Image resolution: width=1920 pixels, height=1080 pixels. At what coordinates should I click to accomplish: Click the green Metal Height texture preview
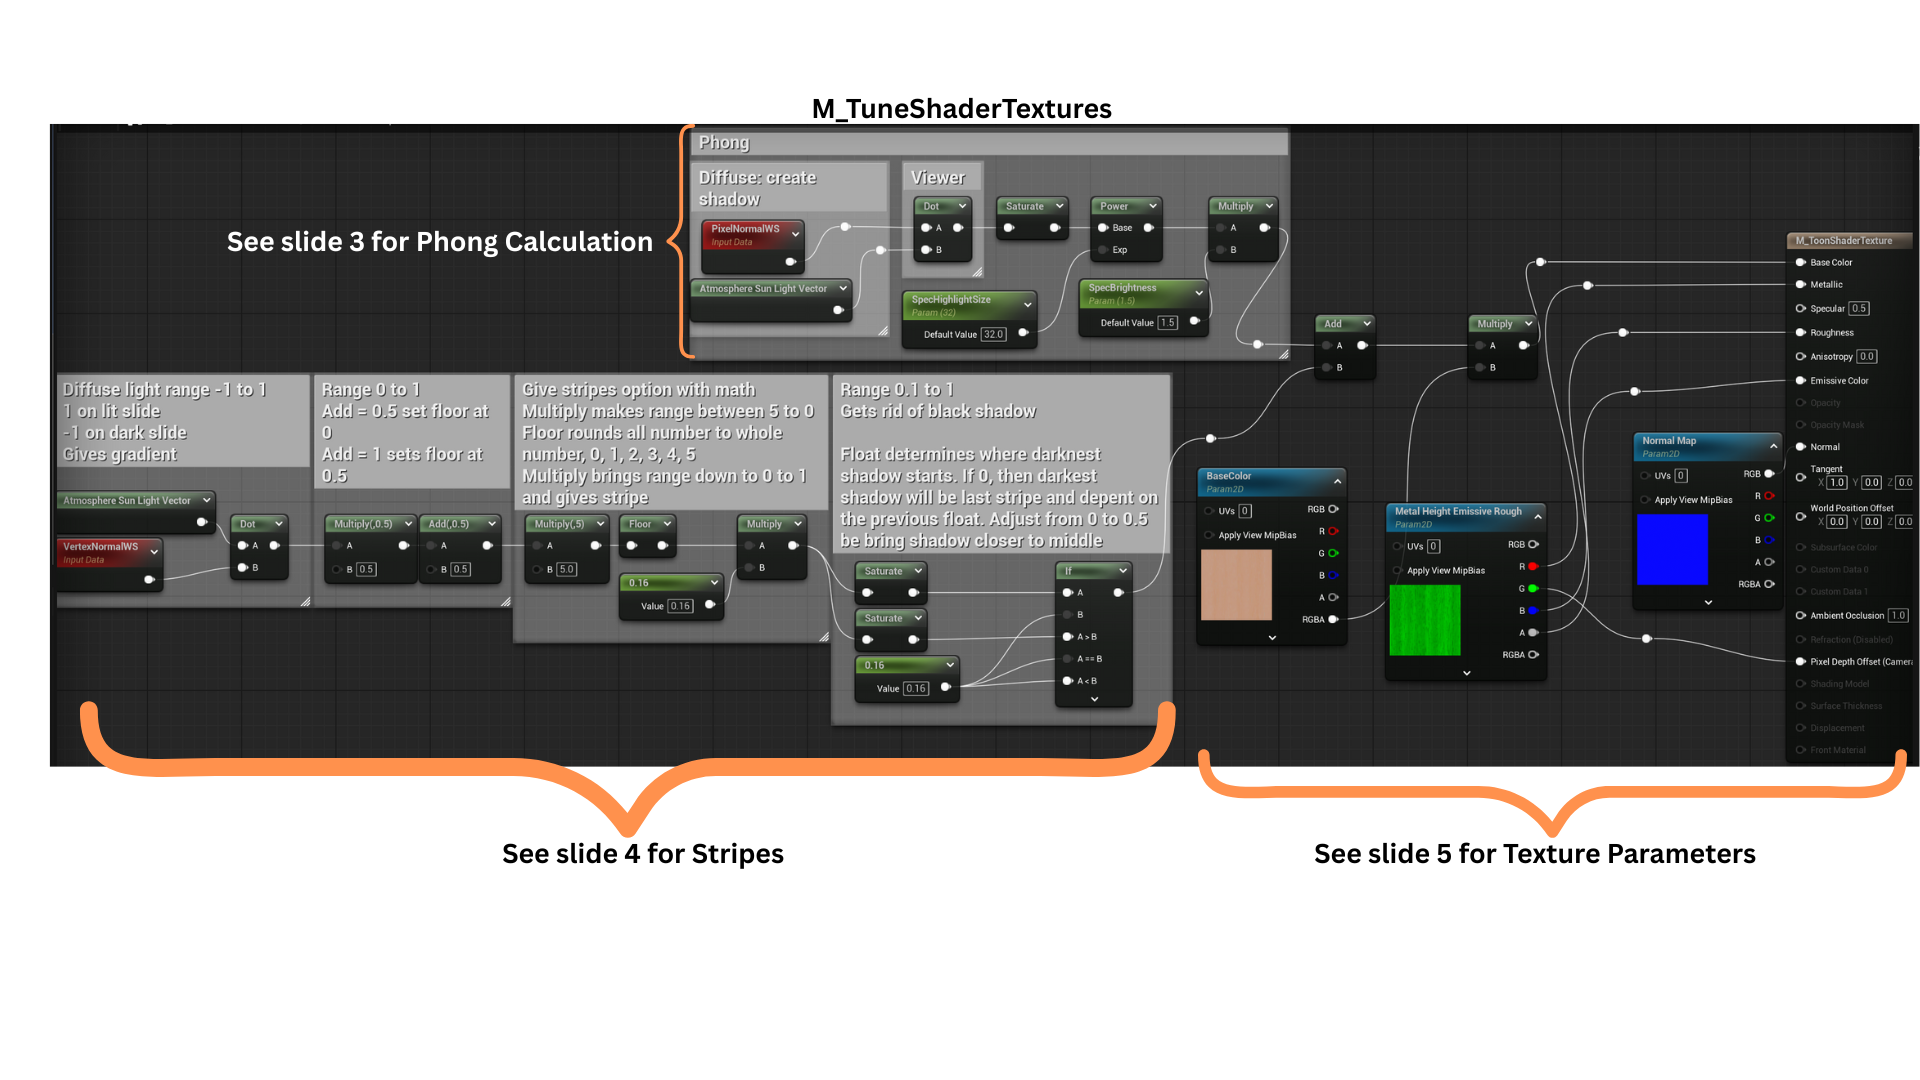(1425, 620)
